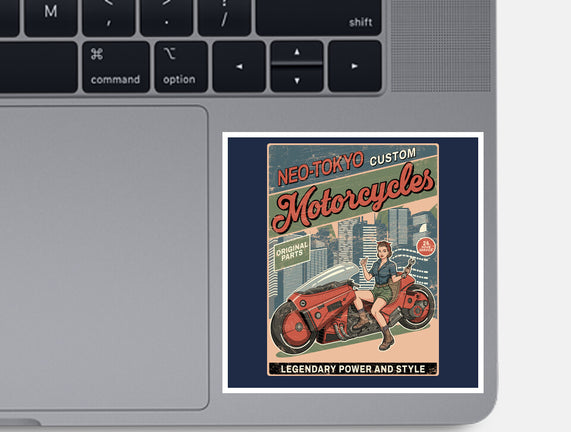This screenshot has height=432, width=571.
Task: Click the M key
Action: [x=51, y=17]
